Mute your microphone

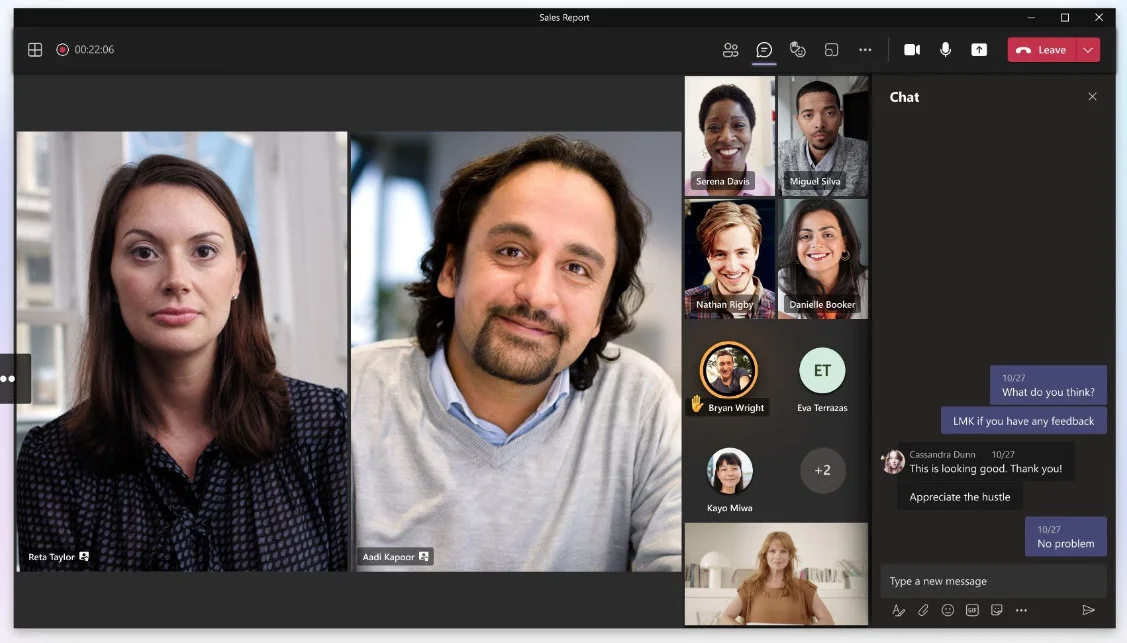pyautogui.click(x=946, y=49)
